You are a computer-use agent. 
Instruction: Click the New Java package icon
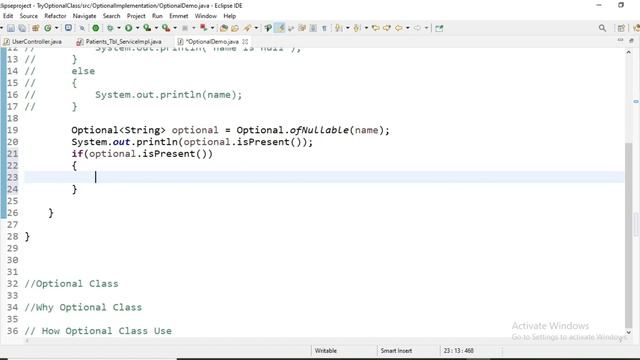click(x=36, y=28)
